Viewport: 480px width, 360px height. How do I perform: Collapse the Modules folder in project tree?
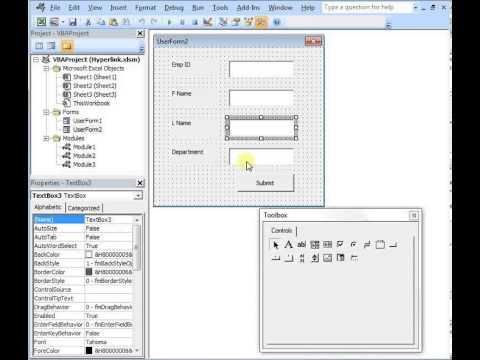coord(46,138)
